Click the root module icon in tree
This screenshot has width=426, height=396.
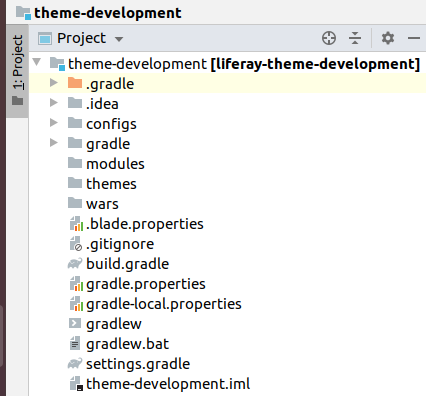(x=57, y=63)
